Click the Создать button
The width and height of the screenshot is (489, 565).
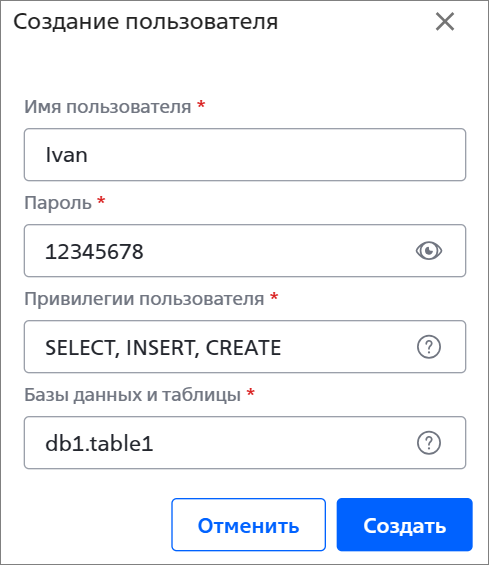point(405,525)
